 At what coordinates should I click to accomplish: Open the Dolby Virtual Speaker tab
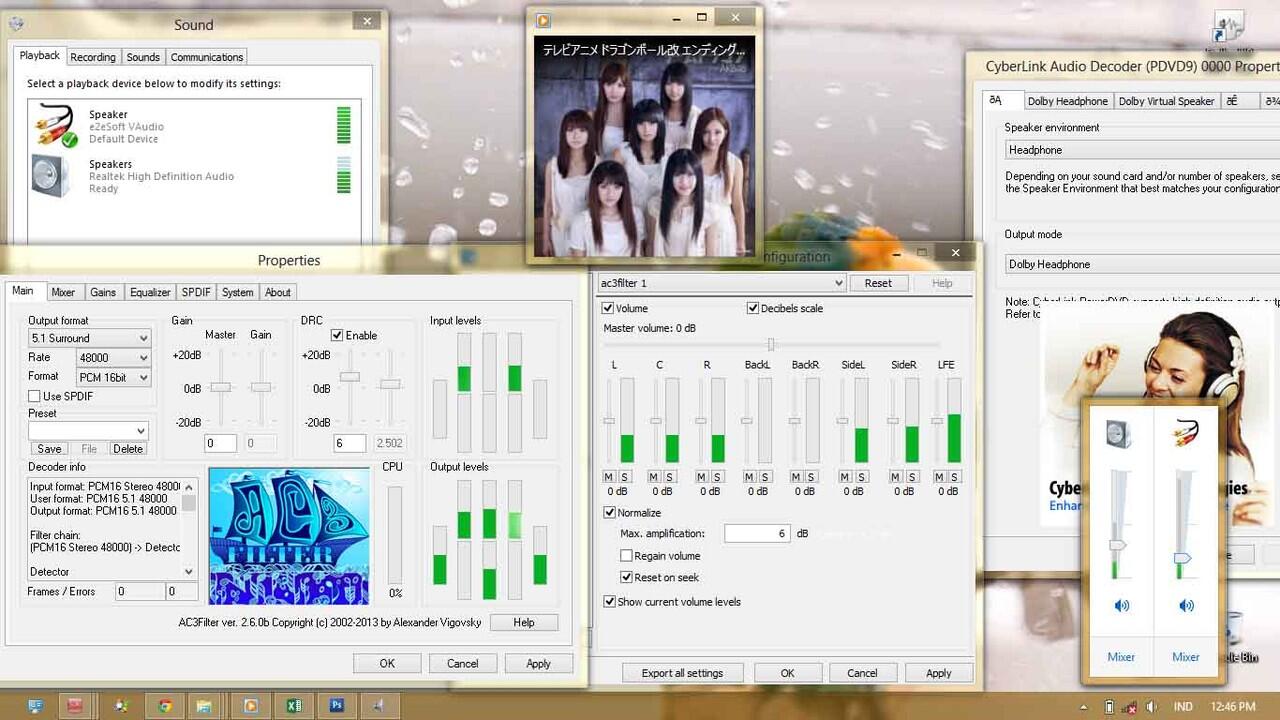tap(1166, 101)
